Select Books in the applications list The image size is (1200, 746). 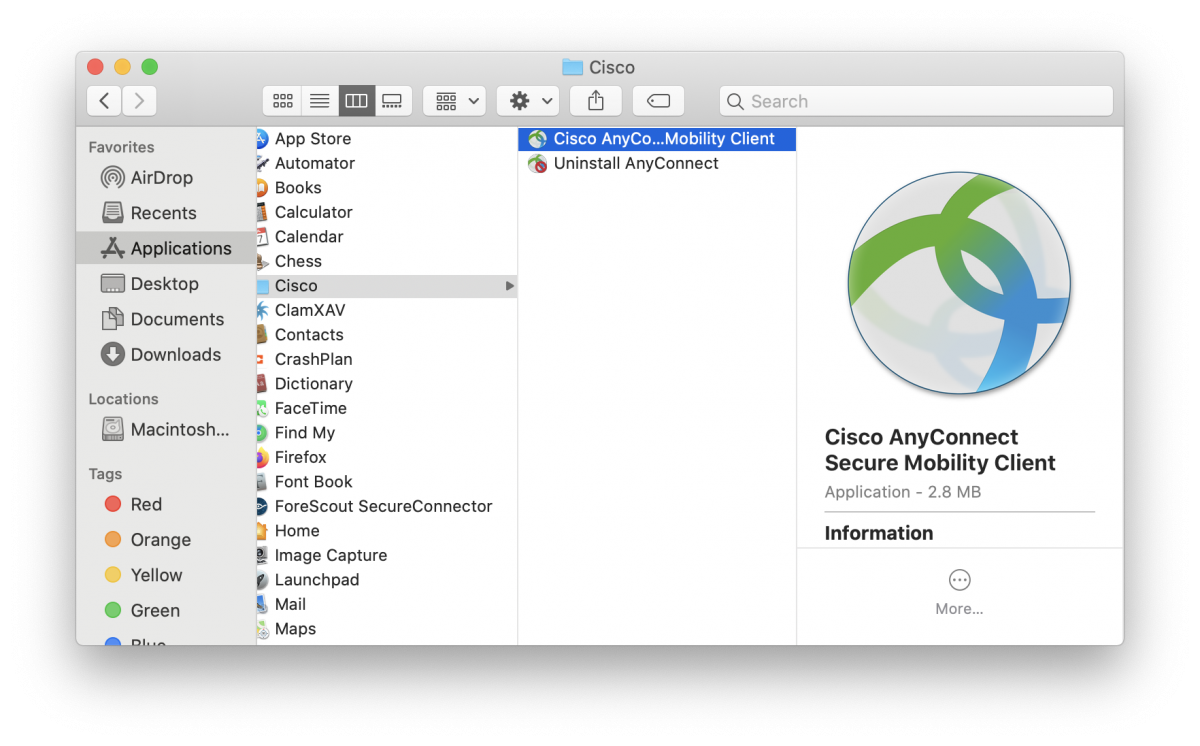click(x=387, y=188)
